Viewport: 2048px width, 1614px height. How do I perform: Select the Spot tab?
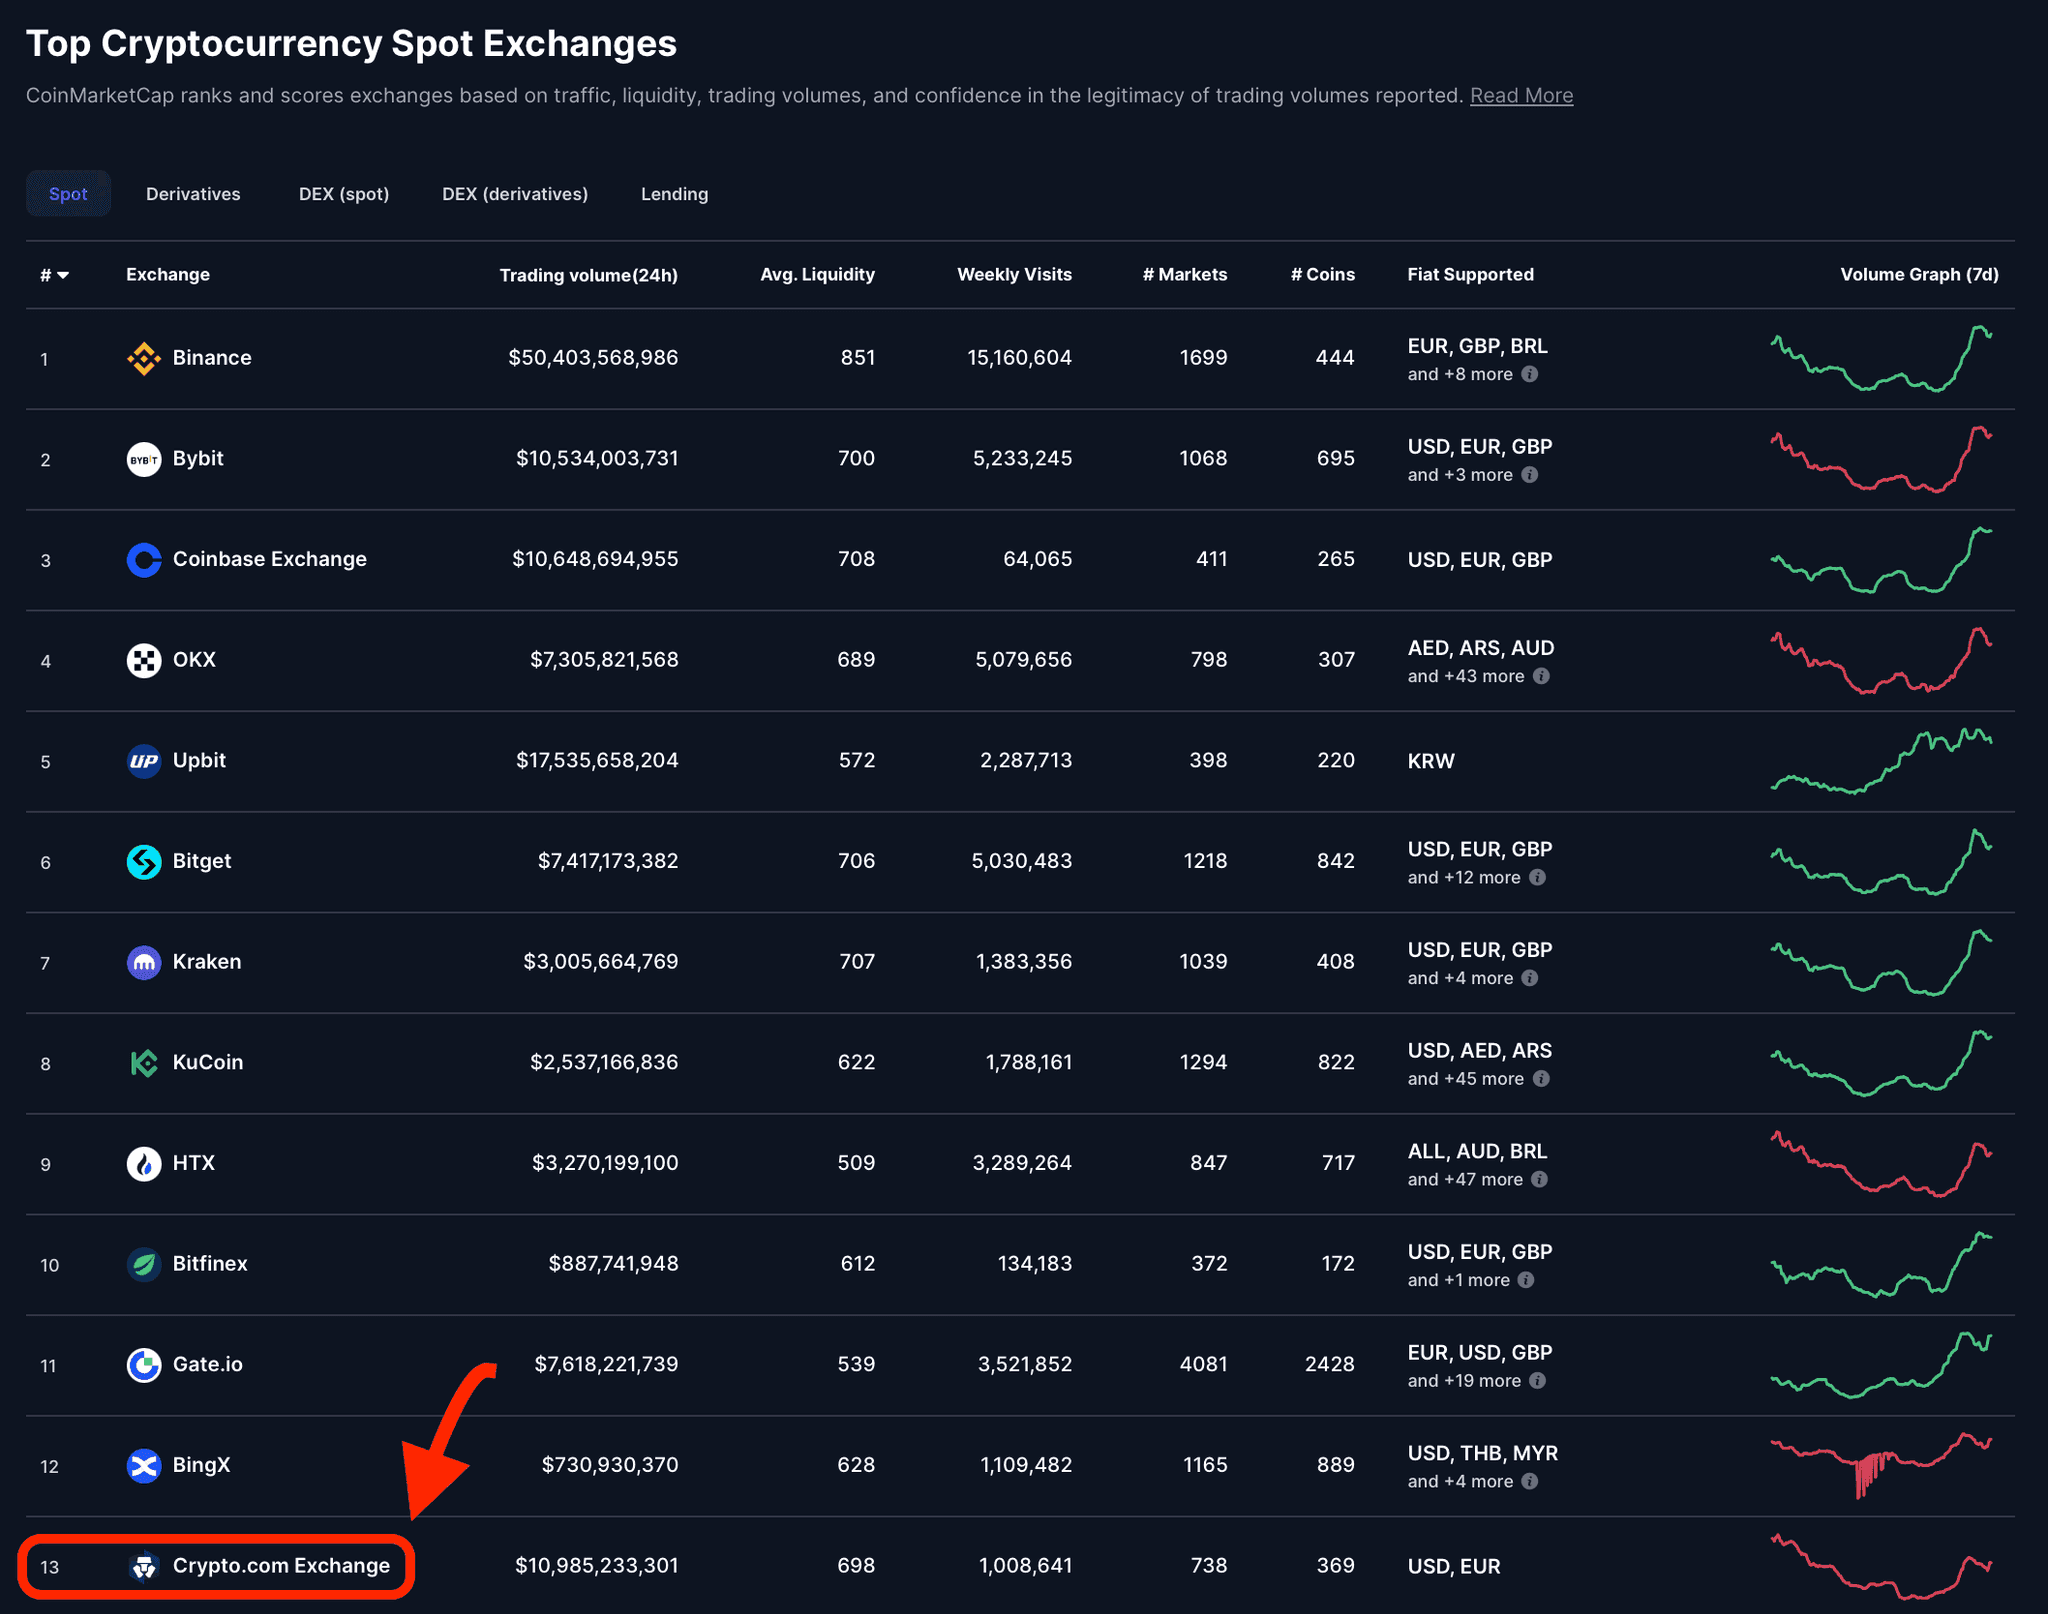click(x=68, y=194)
